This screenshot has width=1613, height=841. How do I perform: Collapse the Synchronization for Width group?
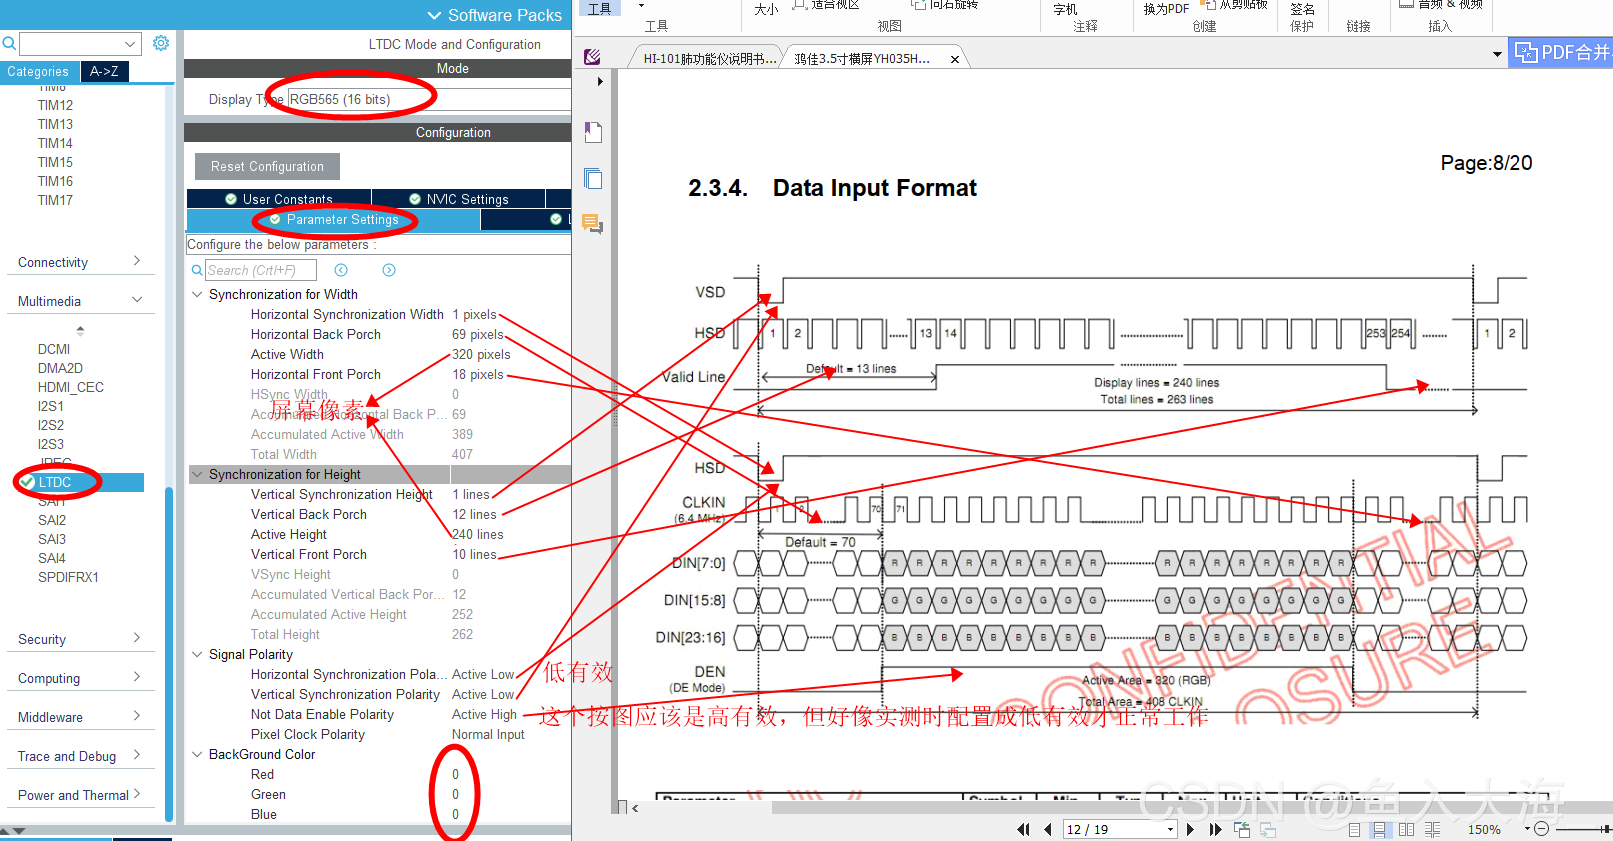197,294
